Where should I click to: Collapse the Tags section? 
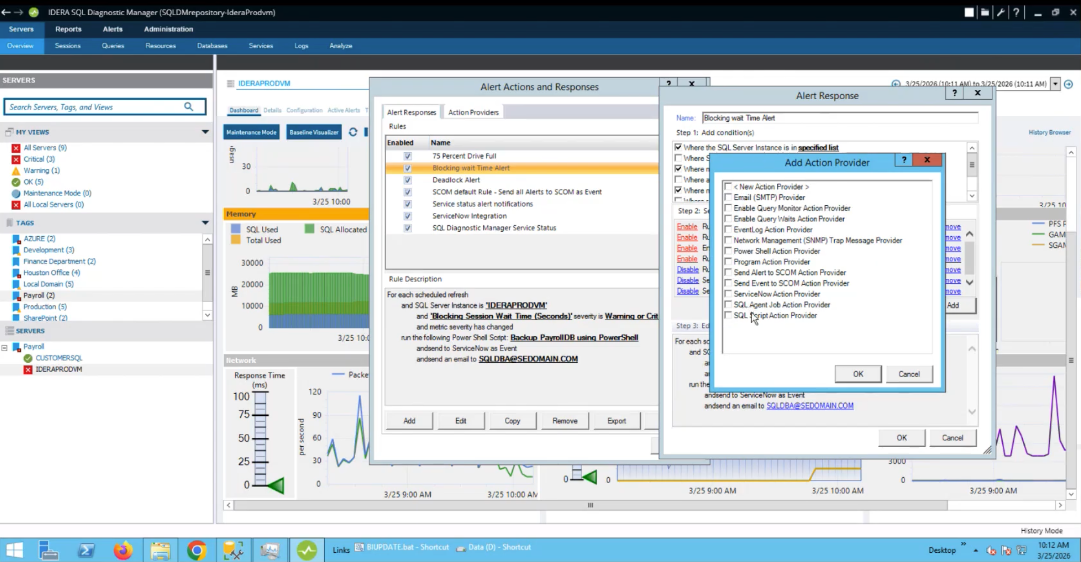coord(205,223)
